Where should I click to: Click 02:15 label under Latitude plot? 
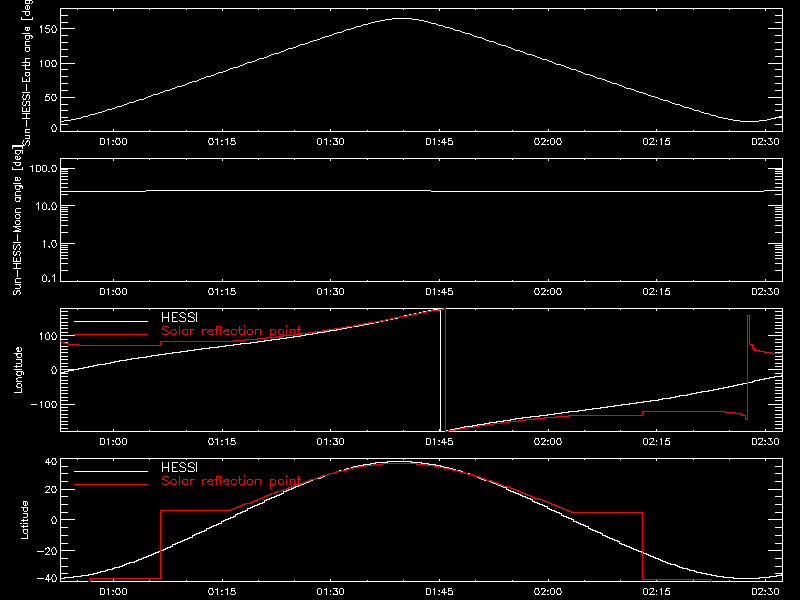pyautogui.click(x=657, y=592)
